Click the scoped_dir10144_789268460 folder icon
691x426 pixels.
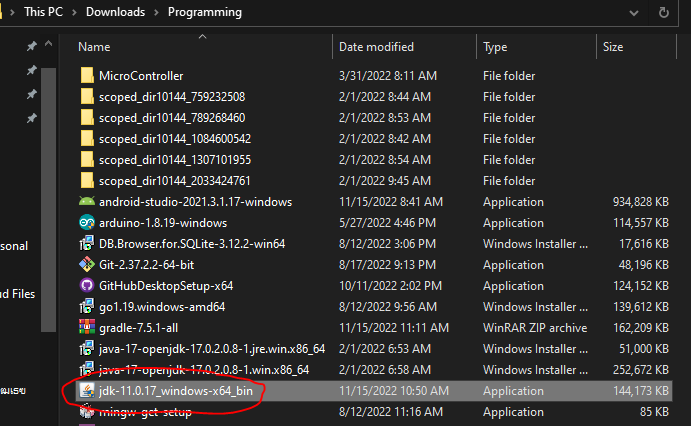tap(87, 118)
